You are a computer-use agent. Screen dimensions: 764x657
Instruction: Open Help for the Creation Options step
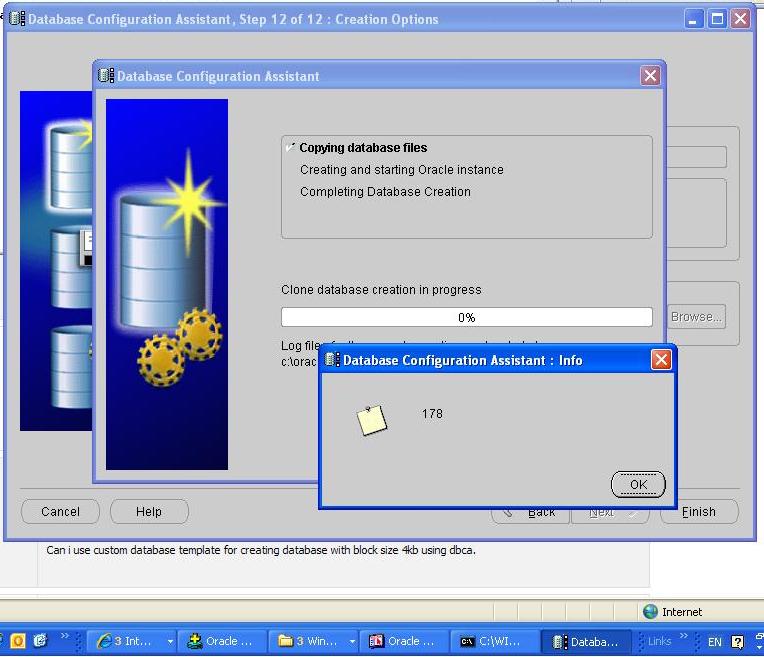(x=149, y=511)
